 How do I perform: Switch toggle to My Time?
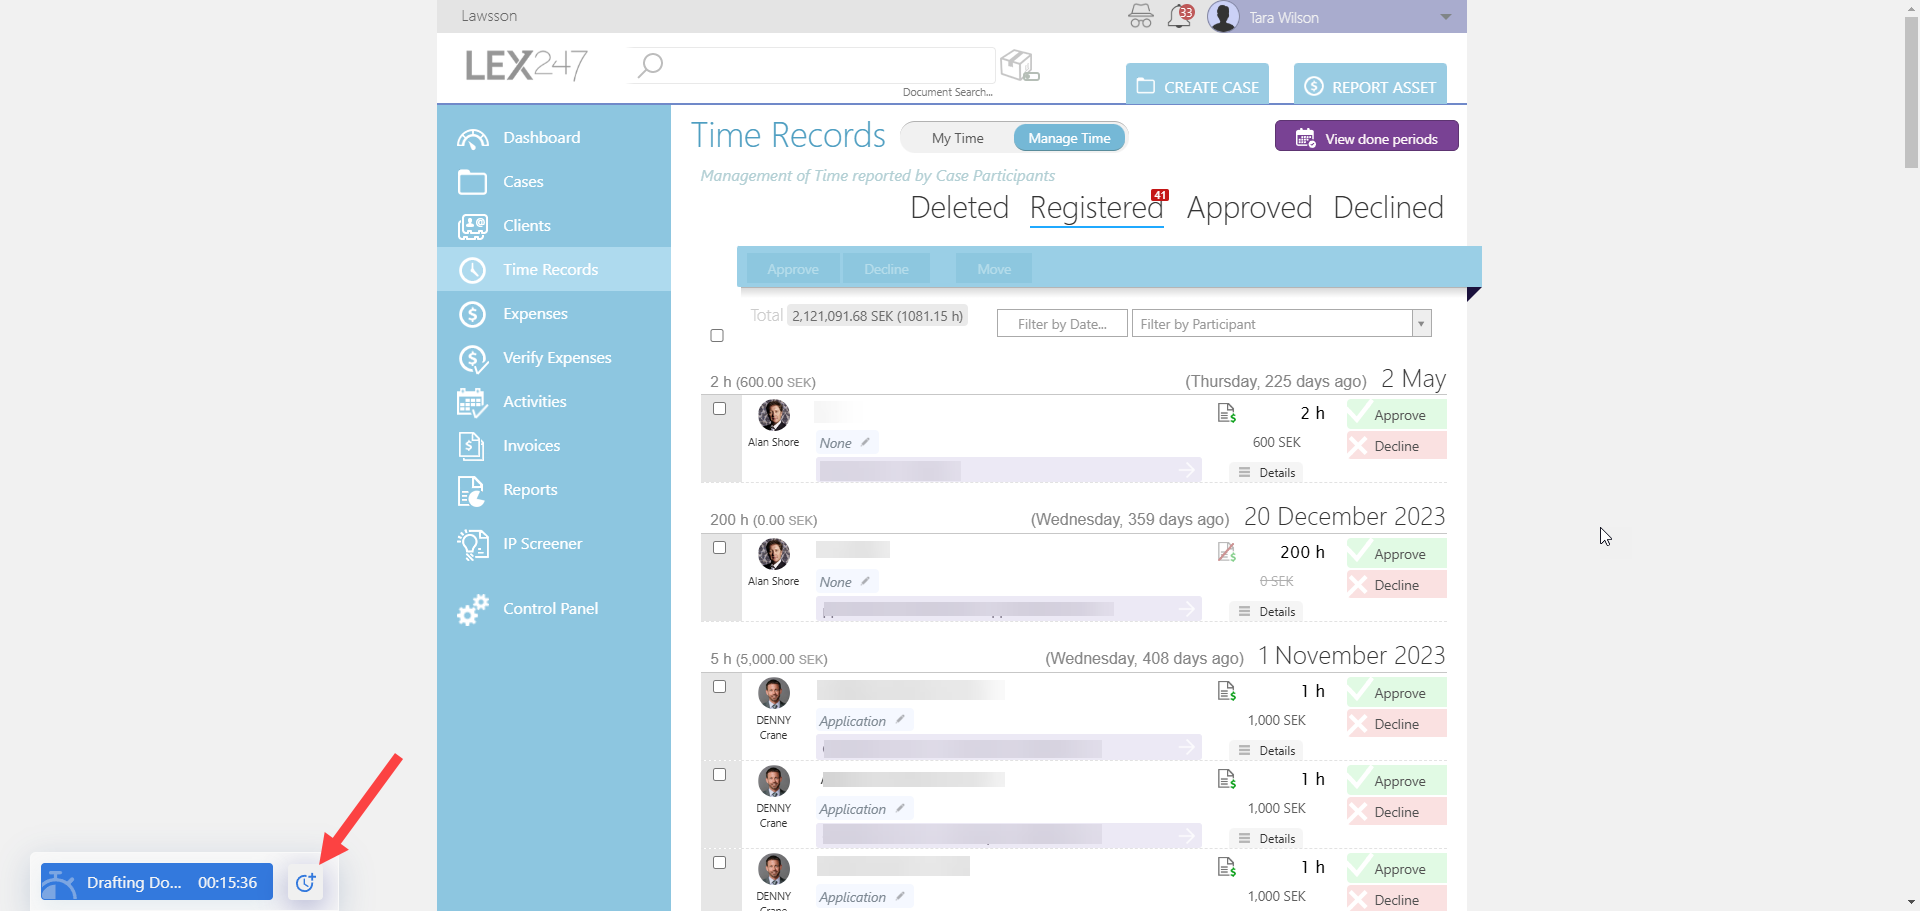click(x=957, y=138)
